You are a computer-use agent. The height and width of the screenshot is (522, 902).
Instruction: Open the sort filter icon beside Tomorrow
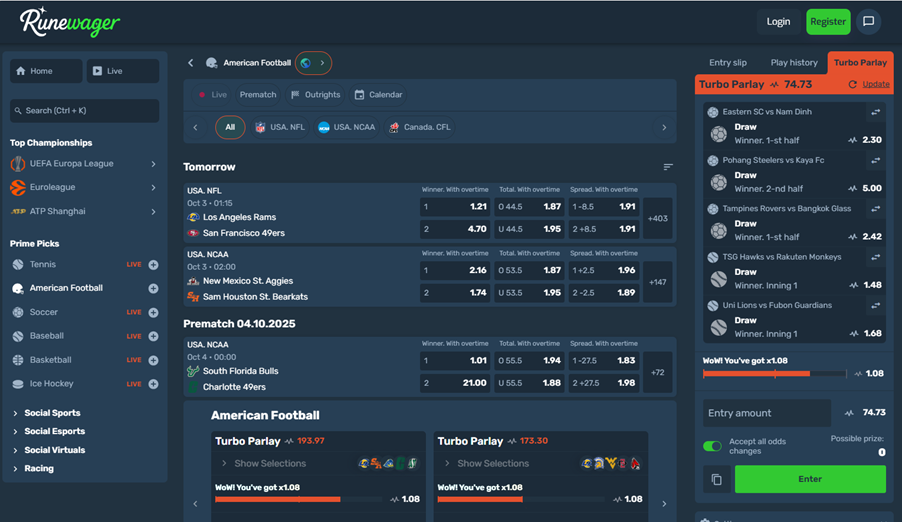(668, 167)
